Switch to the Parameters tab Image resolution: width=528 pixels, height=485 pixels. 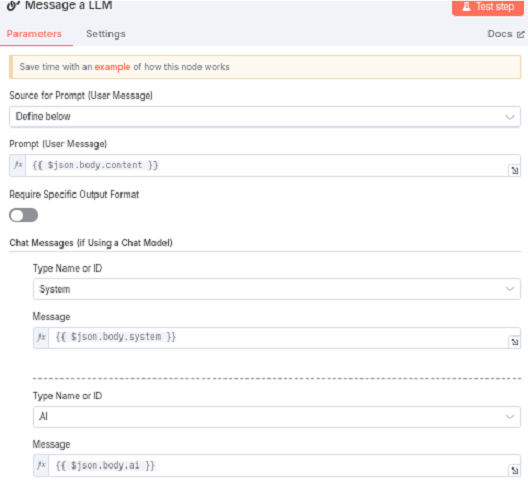[x=34, y=34]
